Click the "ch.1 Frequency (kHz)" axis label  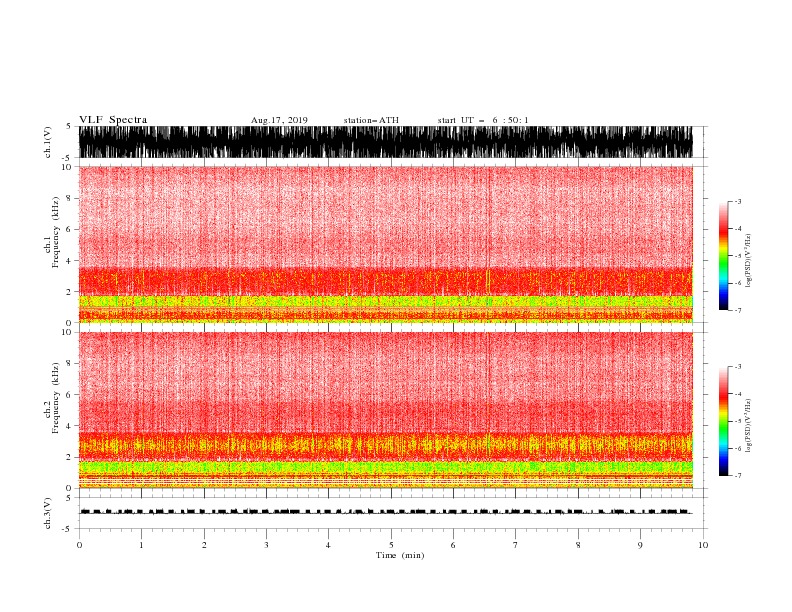pyautogui.click(x=52, y=233)
